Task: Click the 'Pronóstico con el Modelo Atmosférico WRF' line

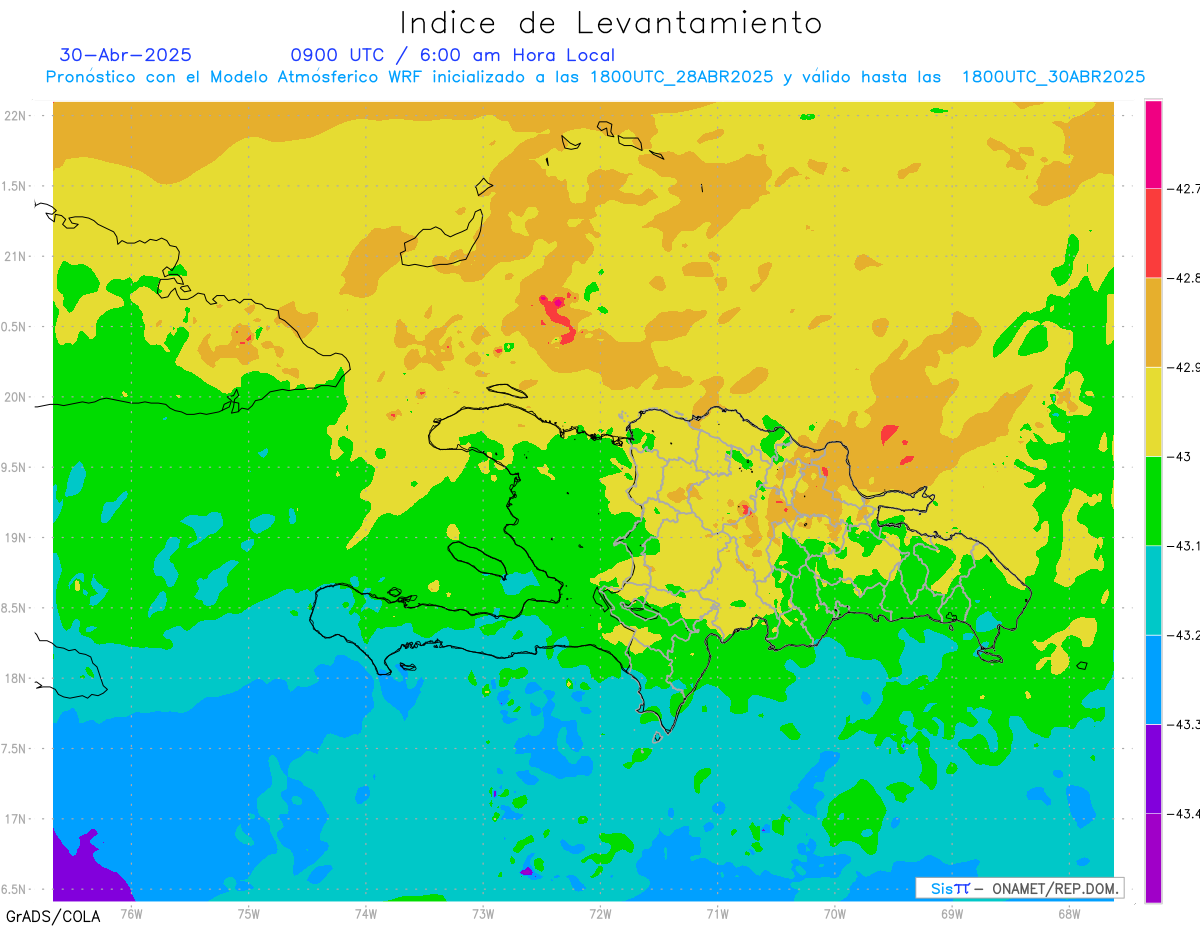Action: click(595, 77)
